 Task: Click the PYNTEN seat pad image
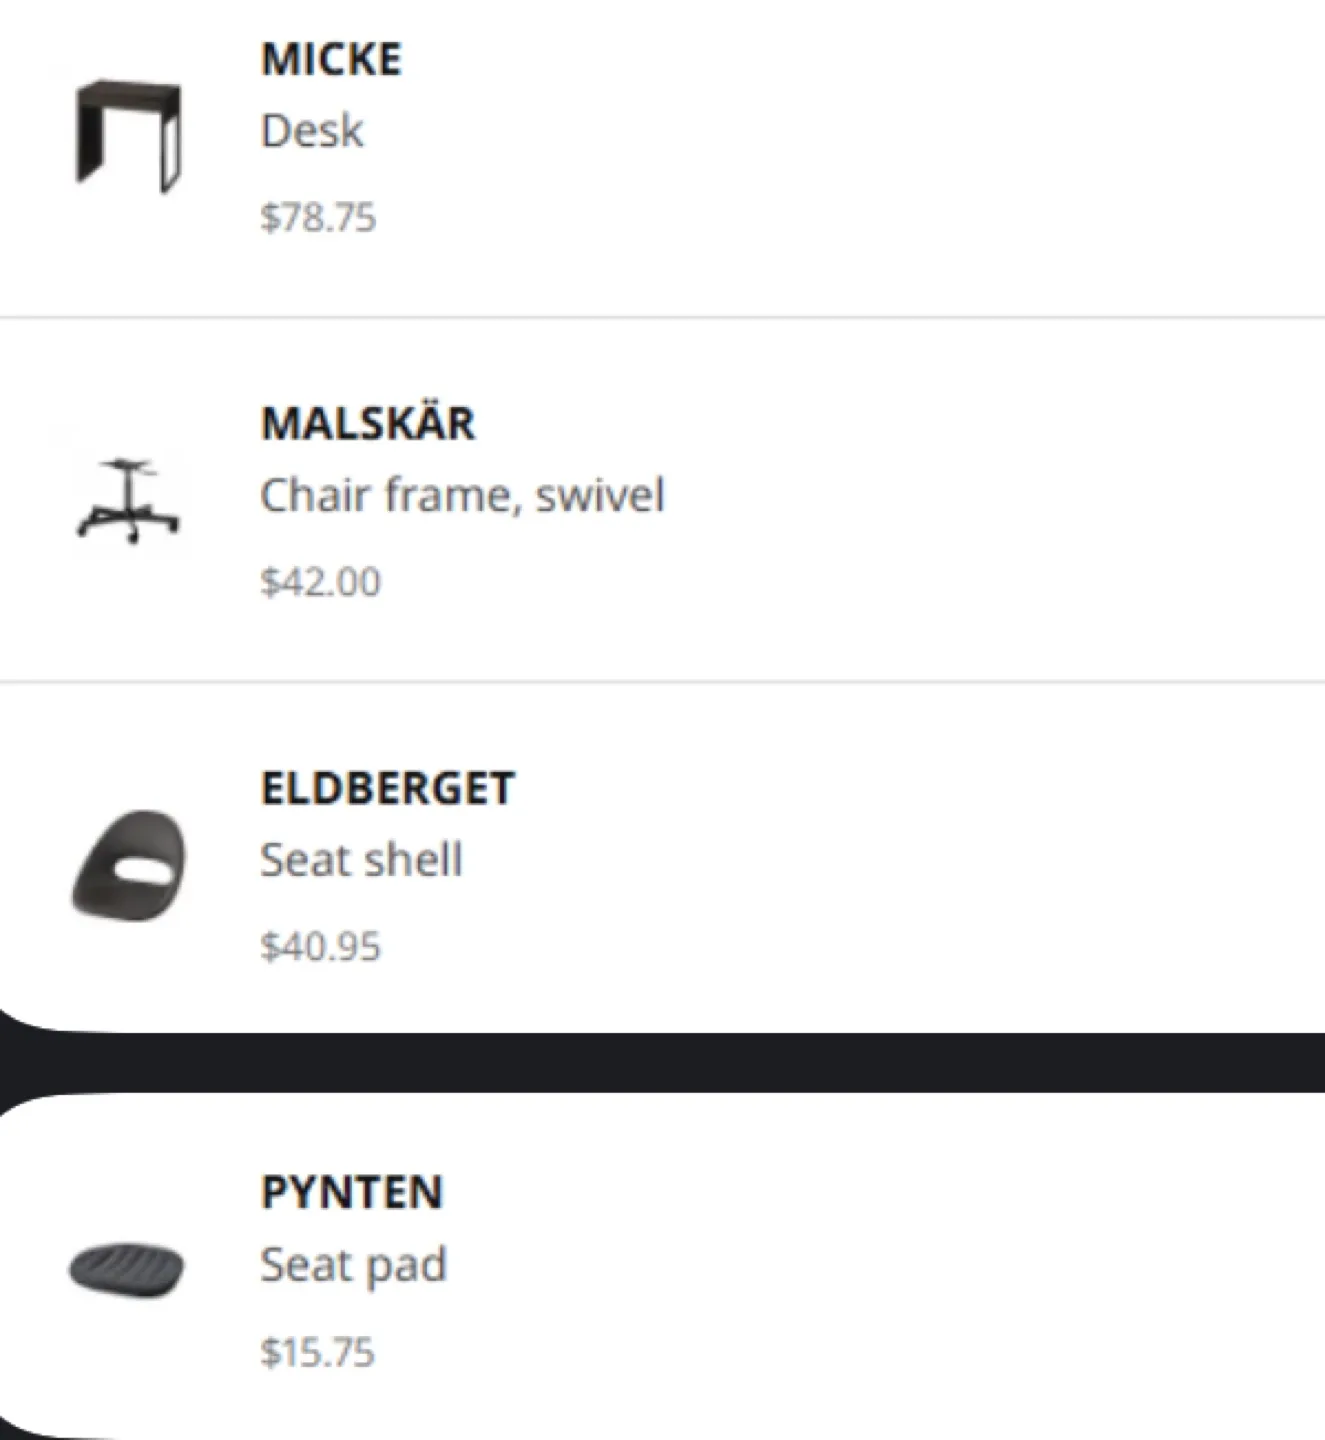pyautogui.click(x=128, y=1268)
